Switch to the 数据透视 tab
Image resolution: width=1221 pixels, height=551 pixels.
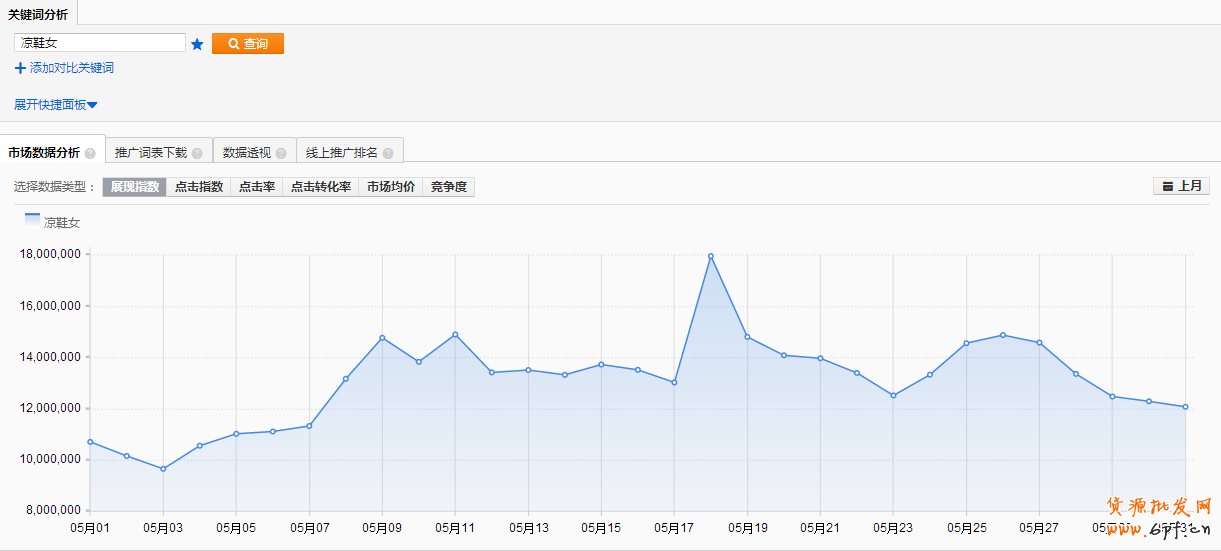(246, 153)
